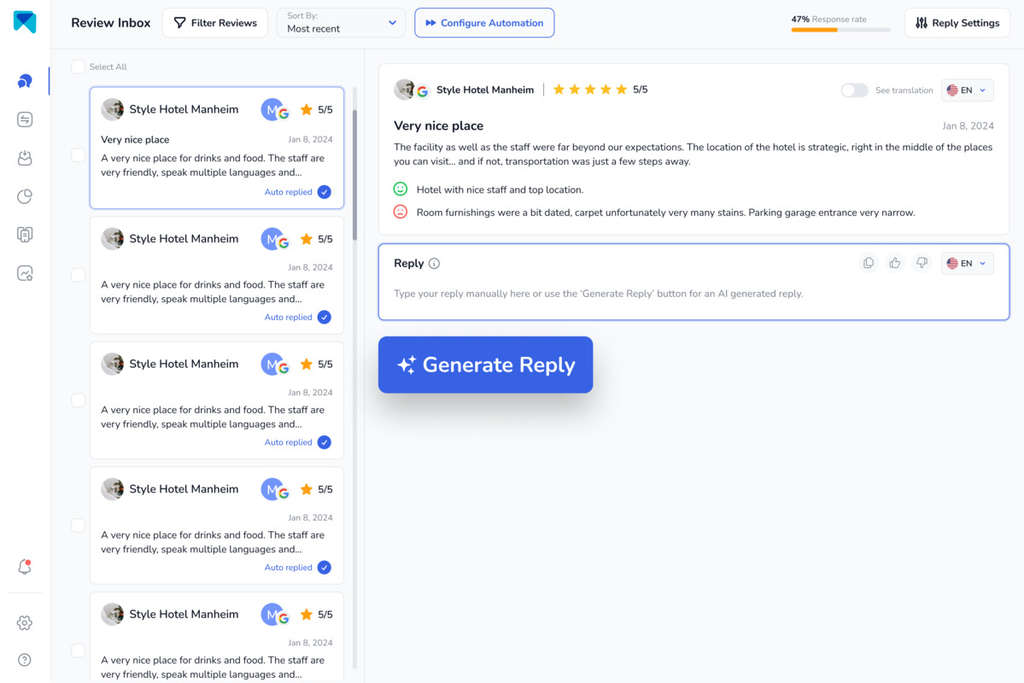Open the Sort By Most recent dropdown
1024x683 pixels.
tap(341, 22)
